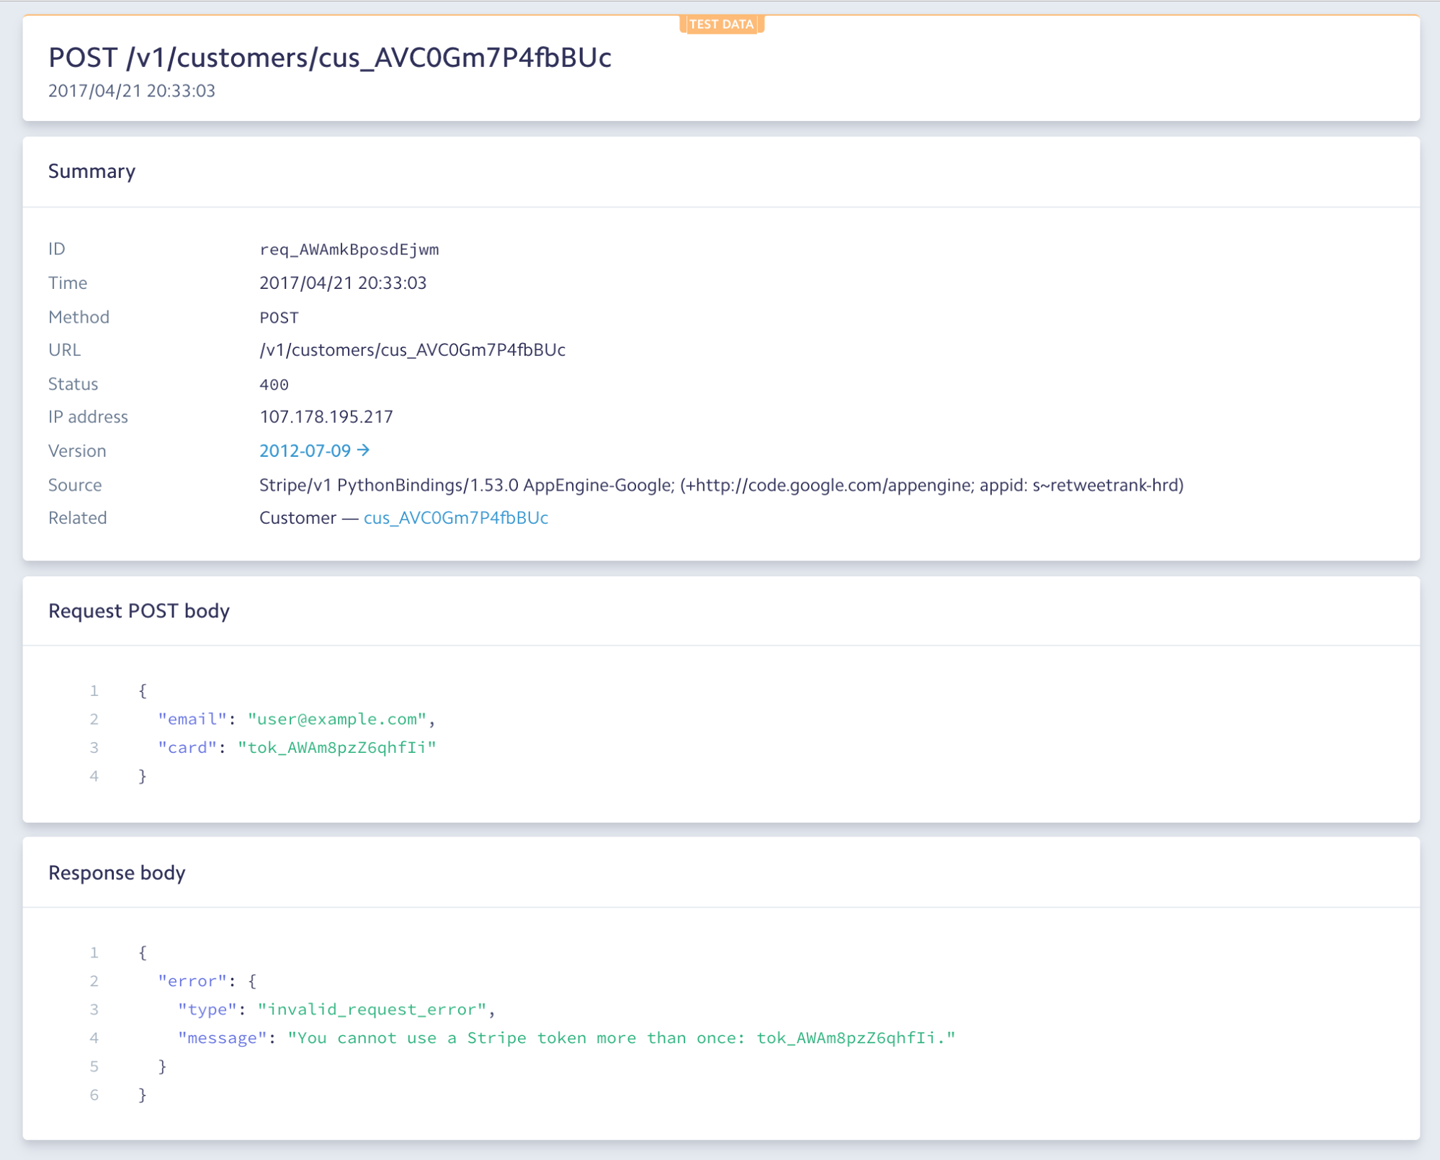Screen dimensions: 1440x1160
Task: Click the Status value 400
Action: (x=274, y=385)
